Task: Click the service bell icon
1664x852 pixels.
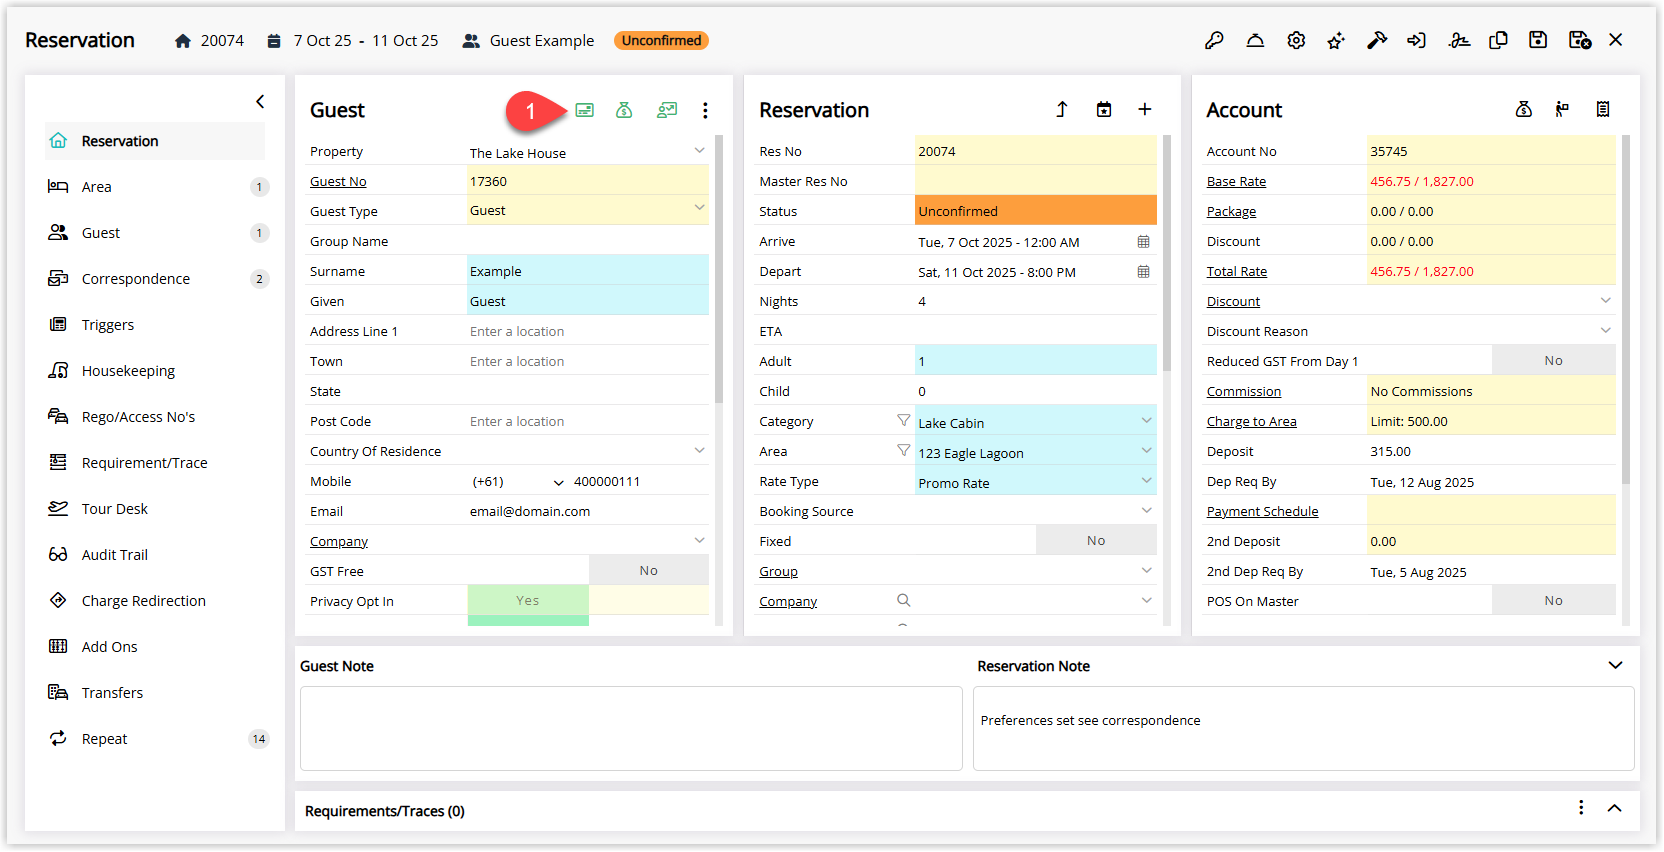Action: pyautogui.click(x=1255, y=40)
